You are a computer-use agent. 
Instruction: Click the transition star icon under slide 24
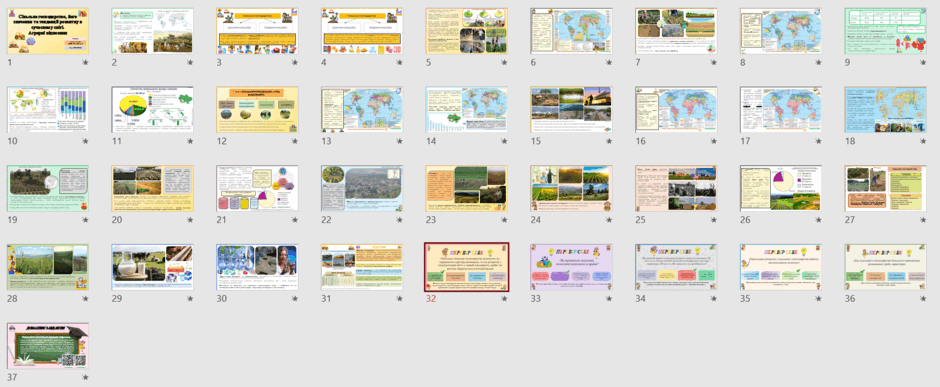point(609,220)
